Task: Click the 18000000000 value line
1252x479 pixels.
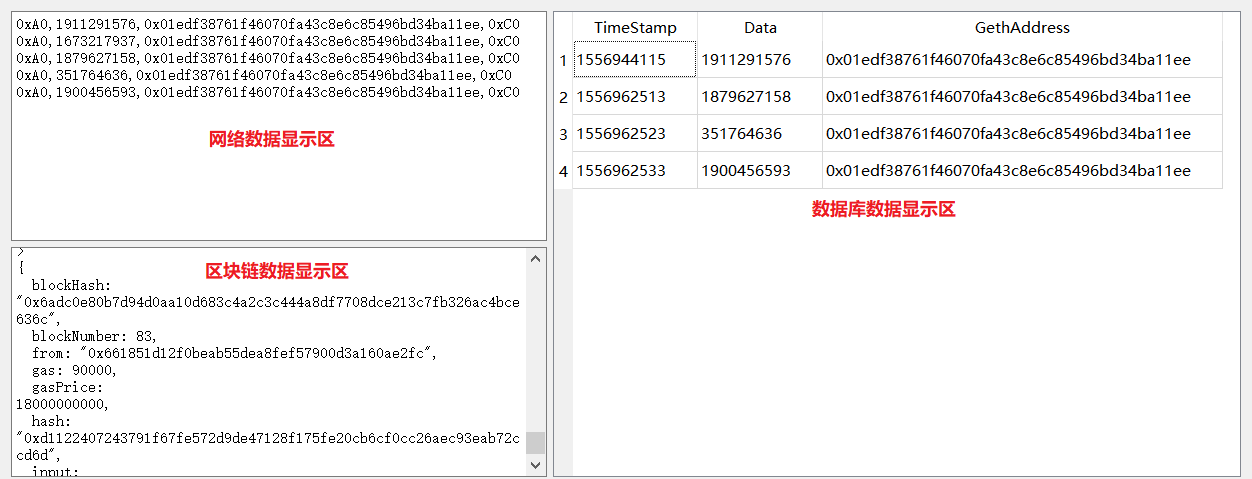Action: coord(63,404)
